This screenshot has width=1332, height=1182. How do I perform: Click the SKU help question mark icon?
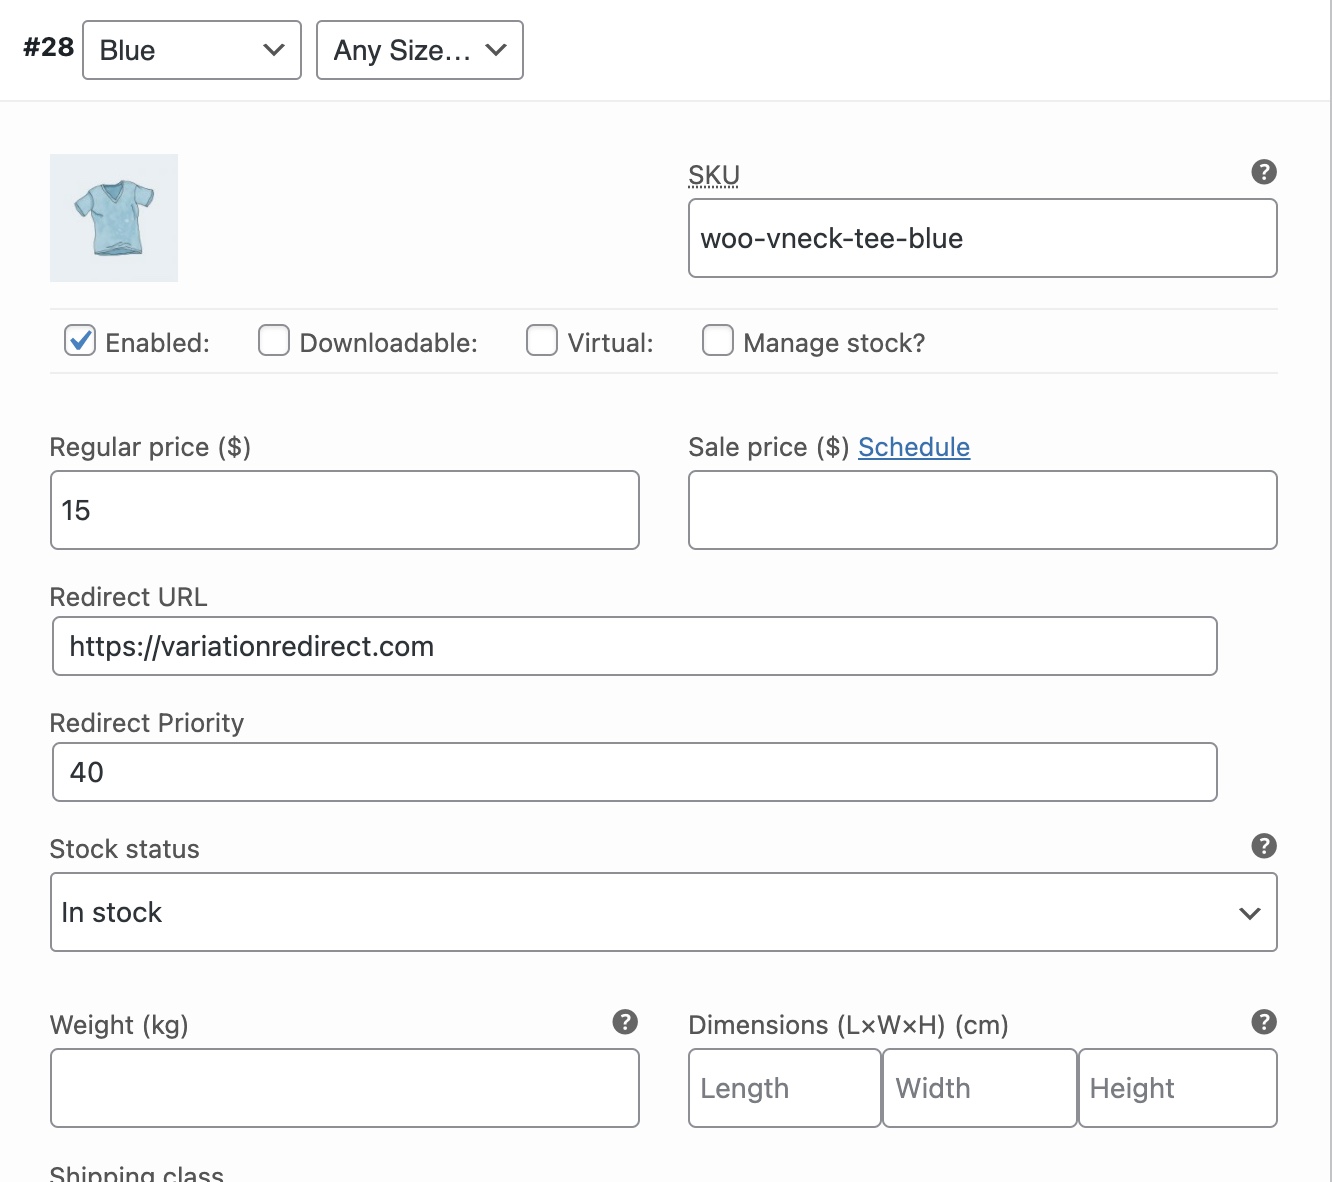click(1264, 172)
